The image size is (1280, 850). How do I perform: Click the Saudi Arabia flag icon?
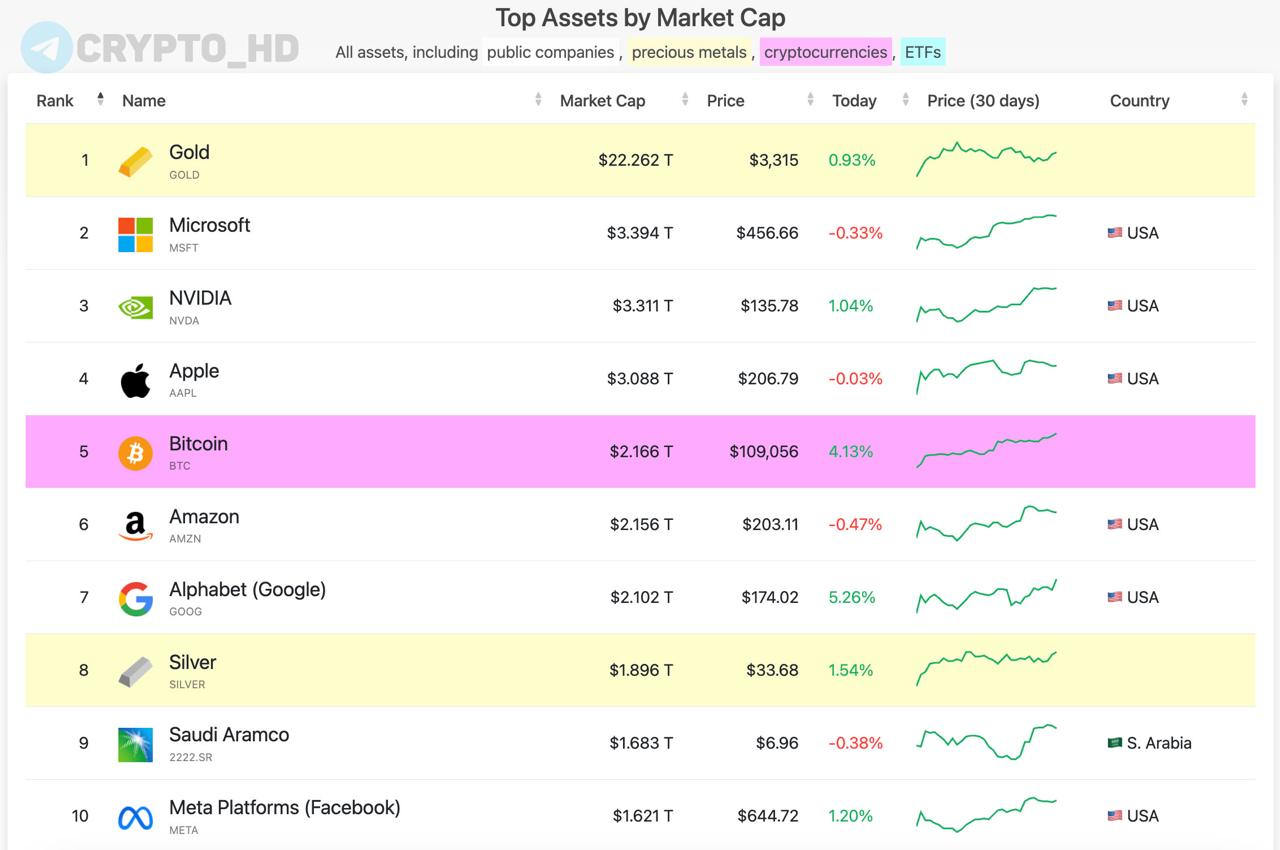(1115, 743)
